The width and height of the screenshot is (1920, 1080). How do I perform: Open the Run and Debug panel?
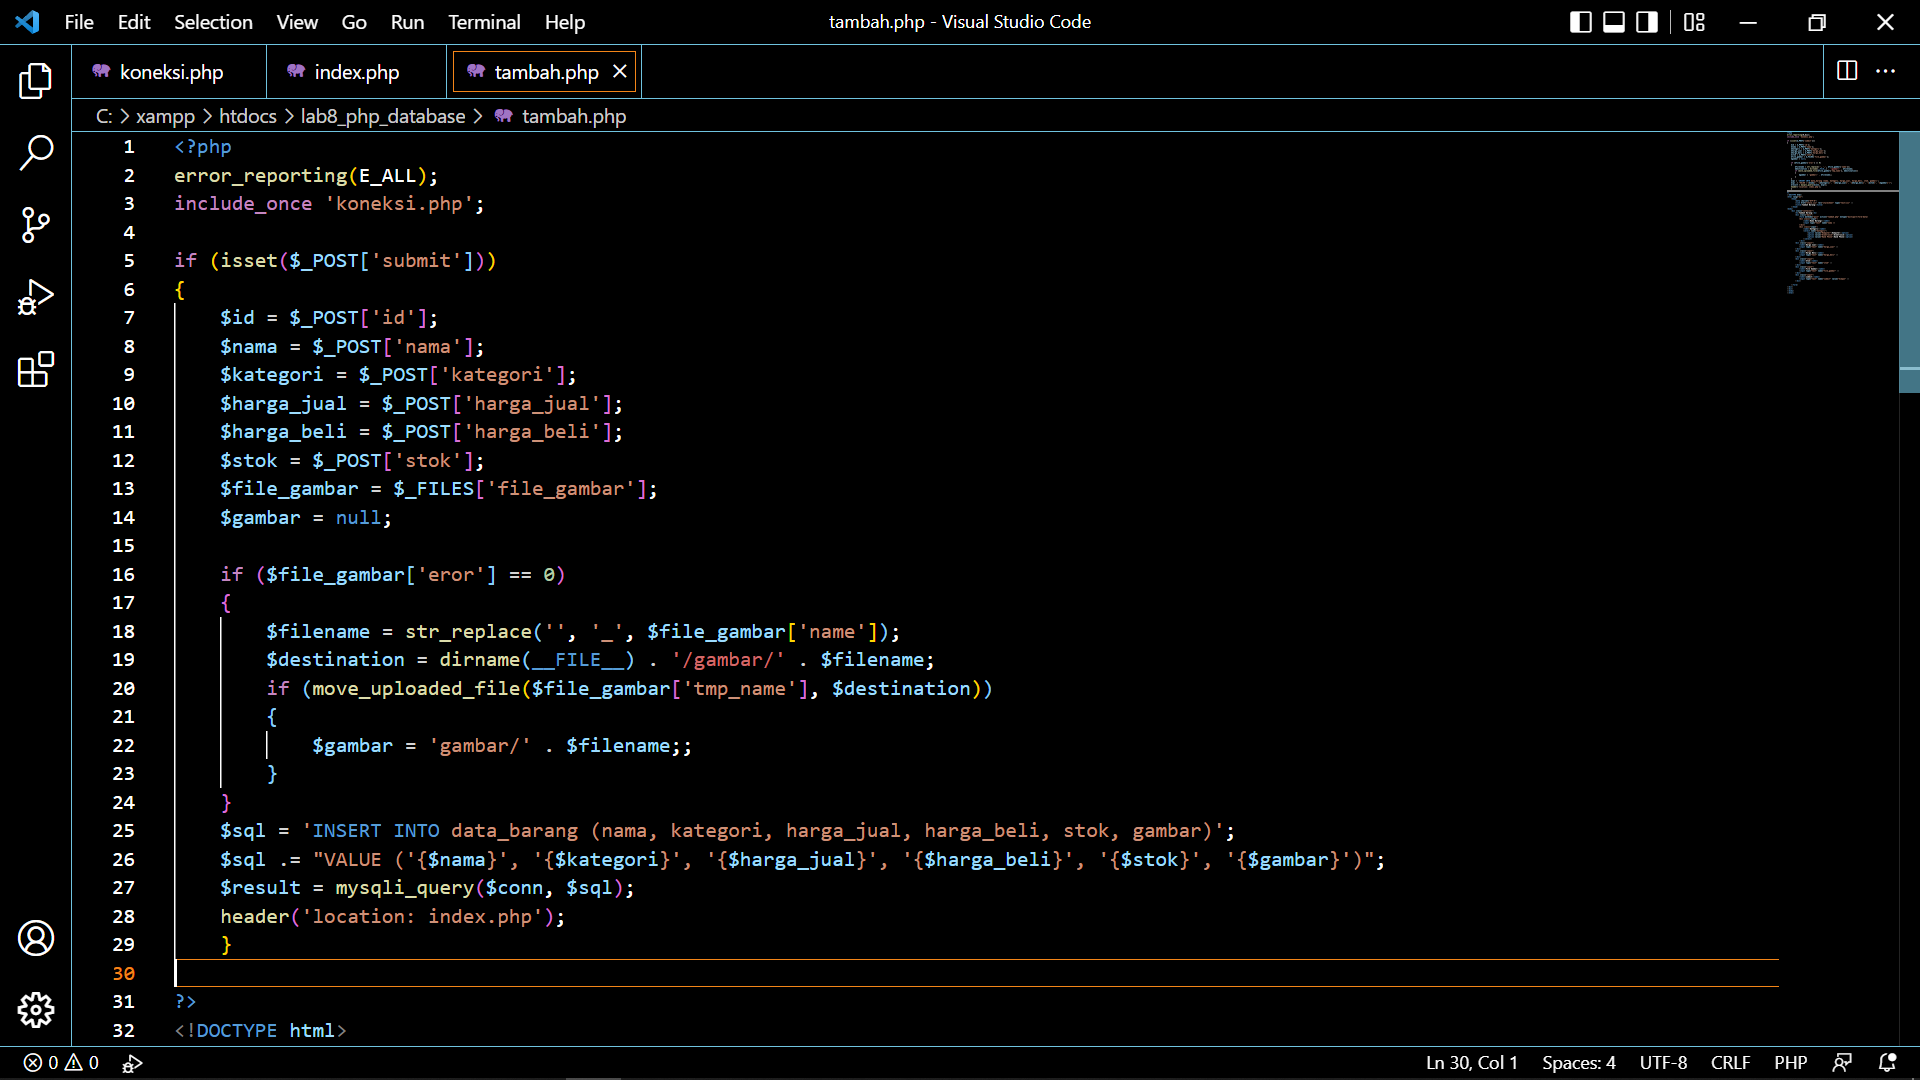click(36, 297)
